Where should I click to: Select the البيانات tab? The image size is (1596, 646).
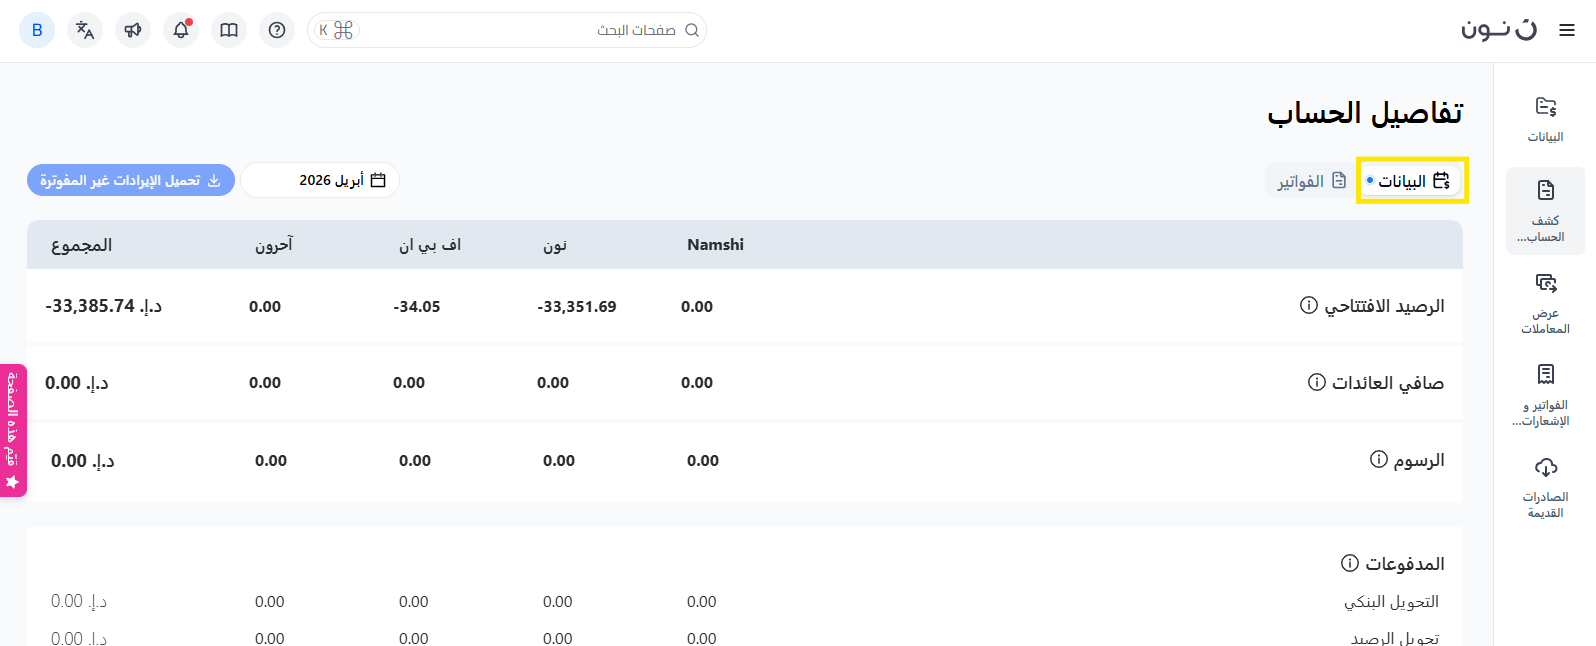pos(1412,181)
